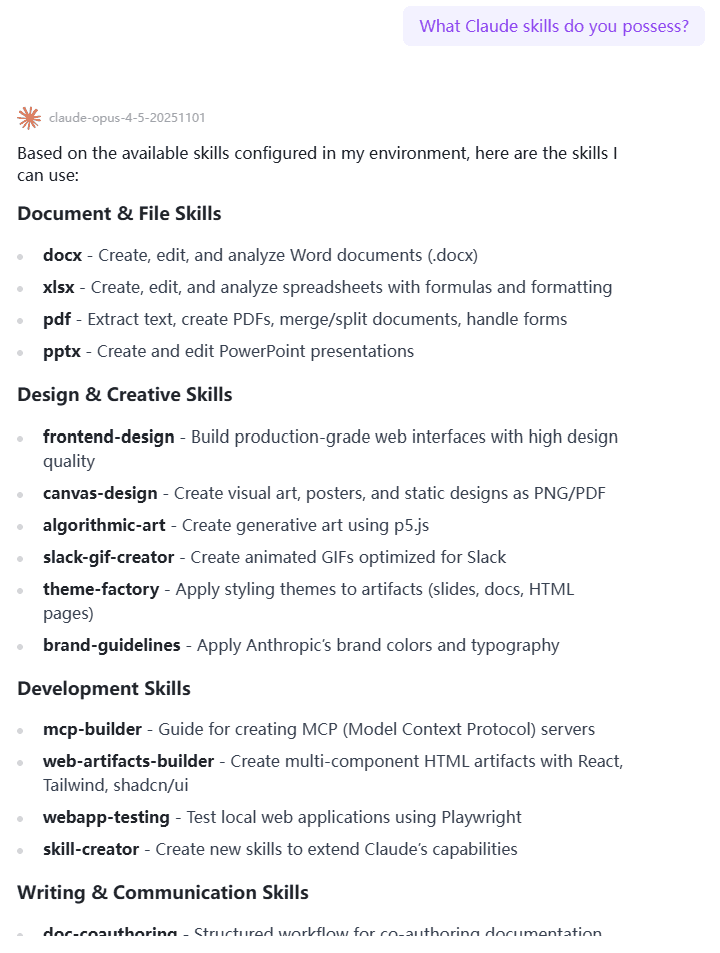Click the theme-factory skill name
The width and height of the screenshot is (720, 953).
coord(100,589)
